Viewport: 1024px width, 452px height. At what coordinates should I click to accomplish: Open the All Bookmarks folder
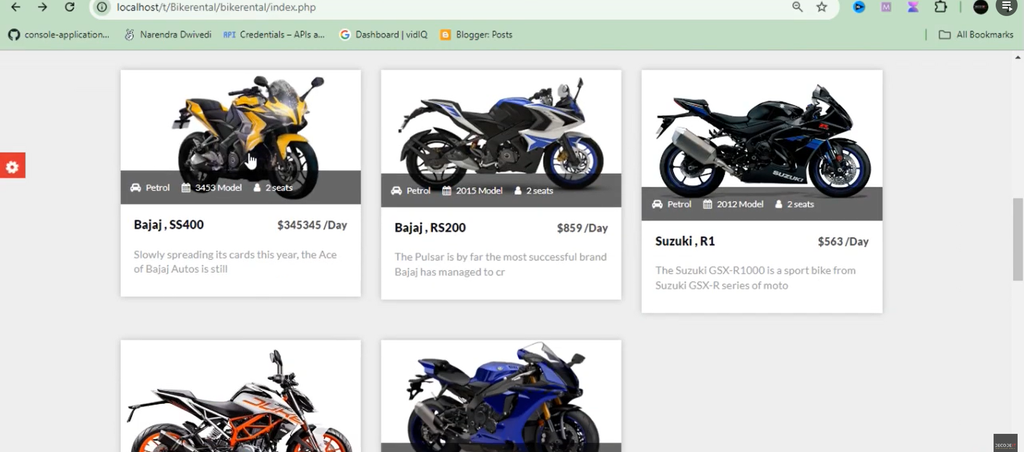(976, 35)
